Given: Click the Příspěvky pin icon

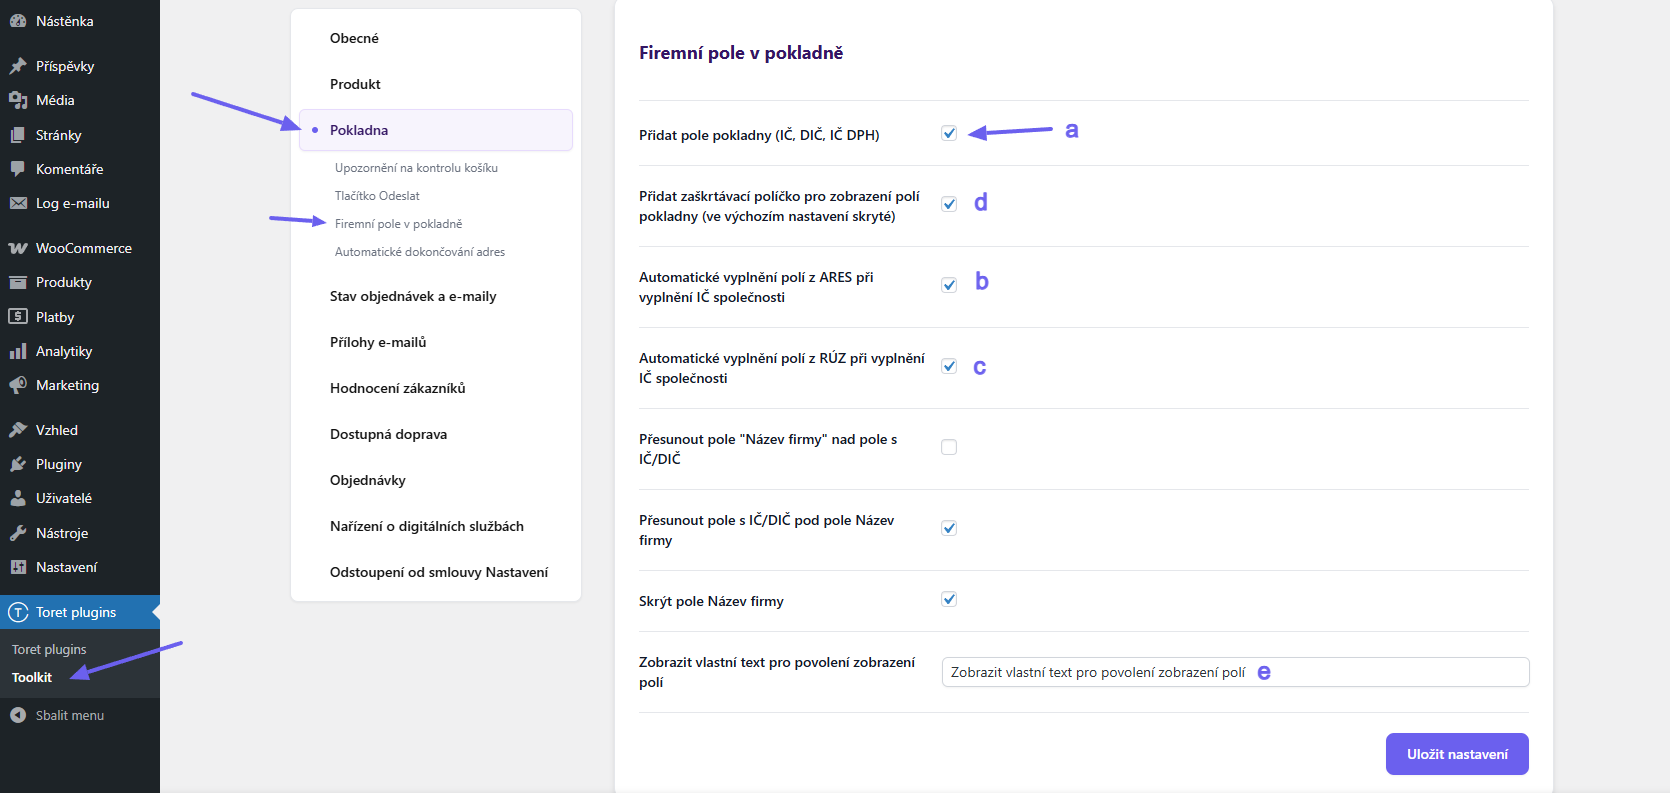Looking at the screenshot, I should tap(18, 66).
